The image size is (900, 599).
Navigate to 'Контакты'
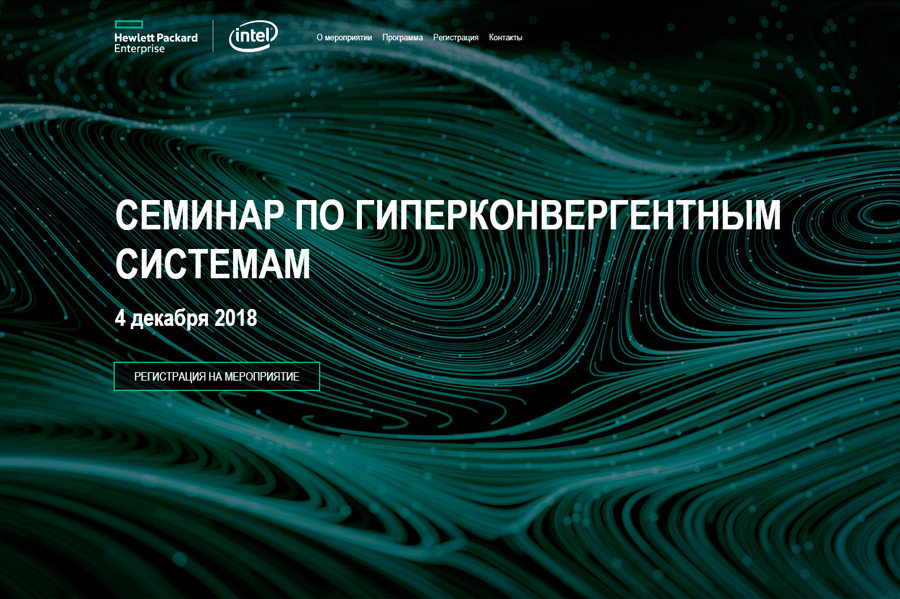pyautogui.click(x=506, y=38)
